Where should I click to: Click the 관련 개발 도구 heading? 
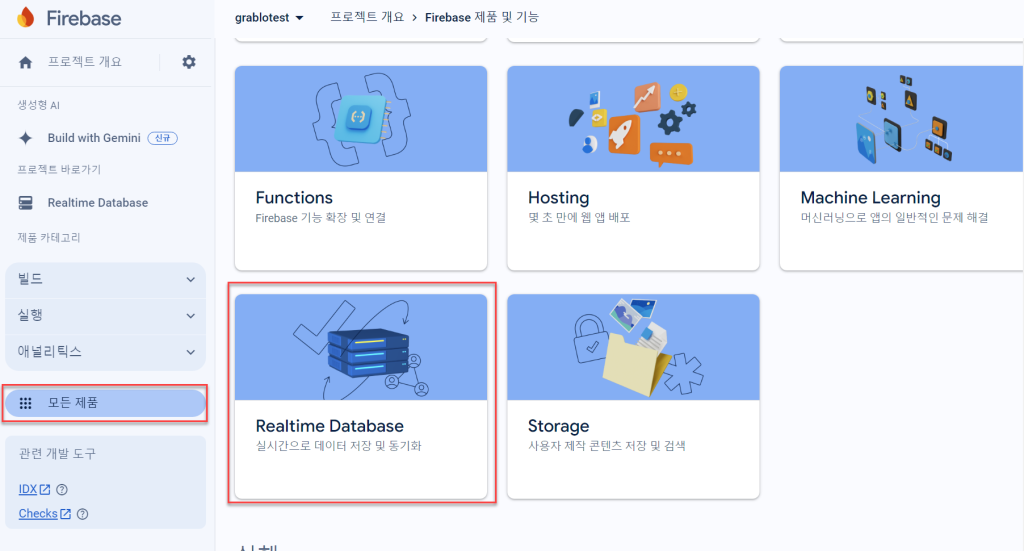(57, 454)
